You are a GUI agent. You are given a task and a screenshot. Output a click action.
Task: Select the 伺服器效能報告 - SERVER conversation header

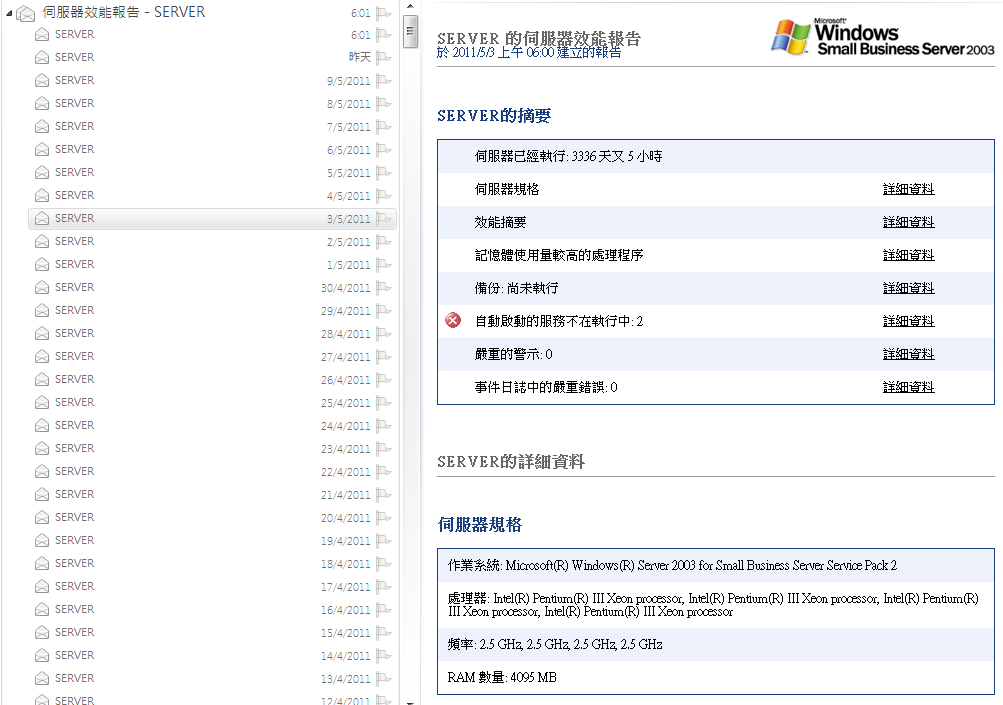point(200,12)
